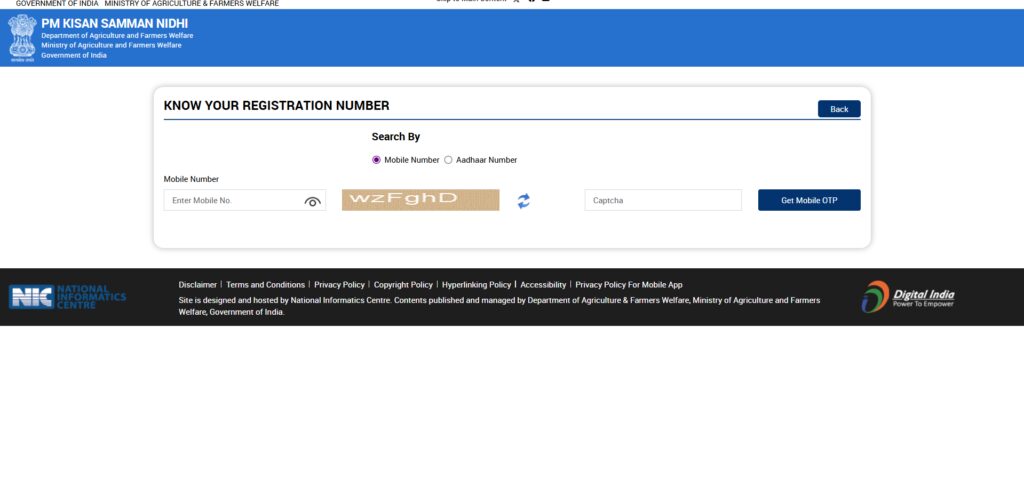Click the Search By label
This screenshot has width=1024, height=479.
click(x=396, y=137)
